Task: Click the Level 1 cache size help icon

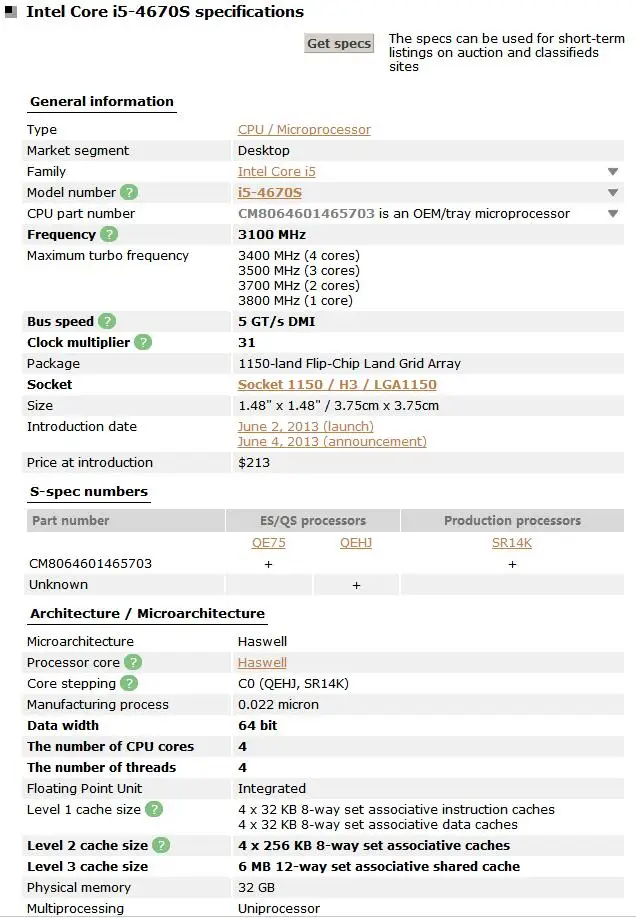Action: [154, 810]
